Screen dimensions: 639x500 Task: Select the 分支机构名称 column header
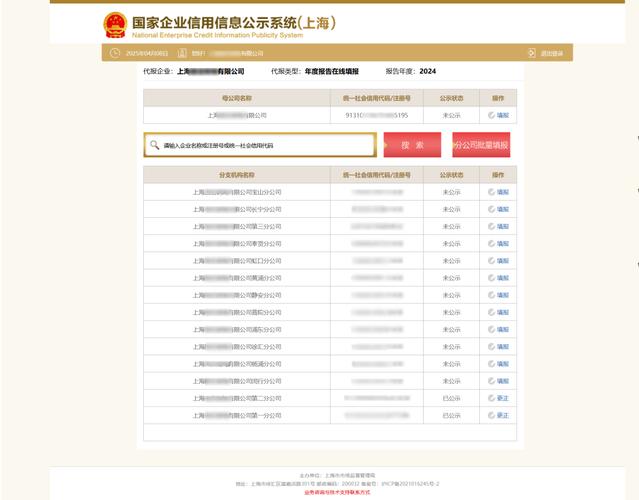point(237,175)
